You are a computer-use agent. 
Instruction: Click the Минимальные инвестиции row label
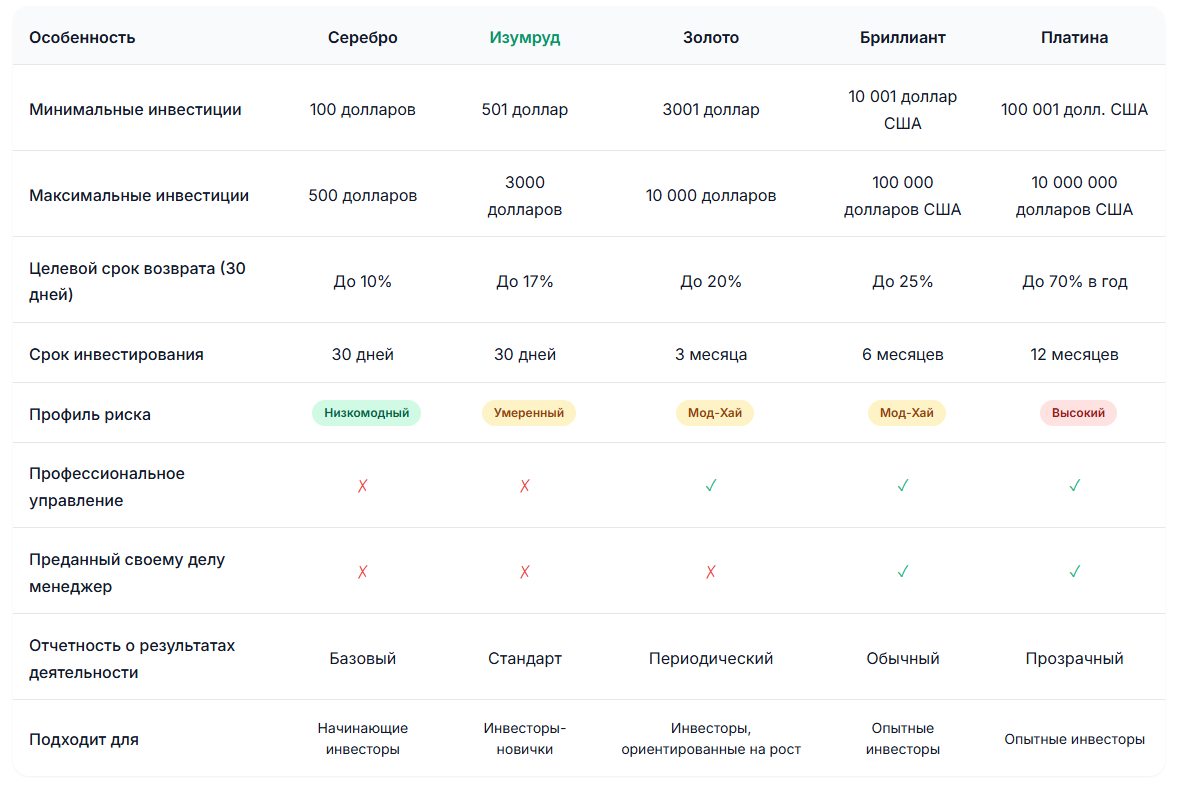[x=135, y=110]
